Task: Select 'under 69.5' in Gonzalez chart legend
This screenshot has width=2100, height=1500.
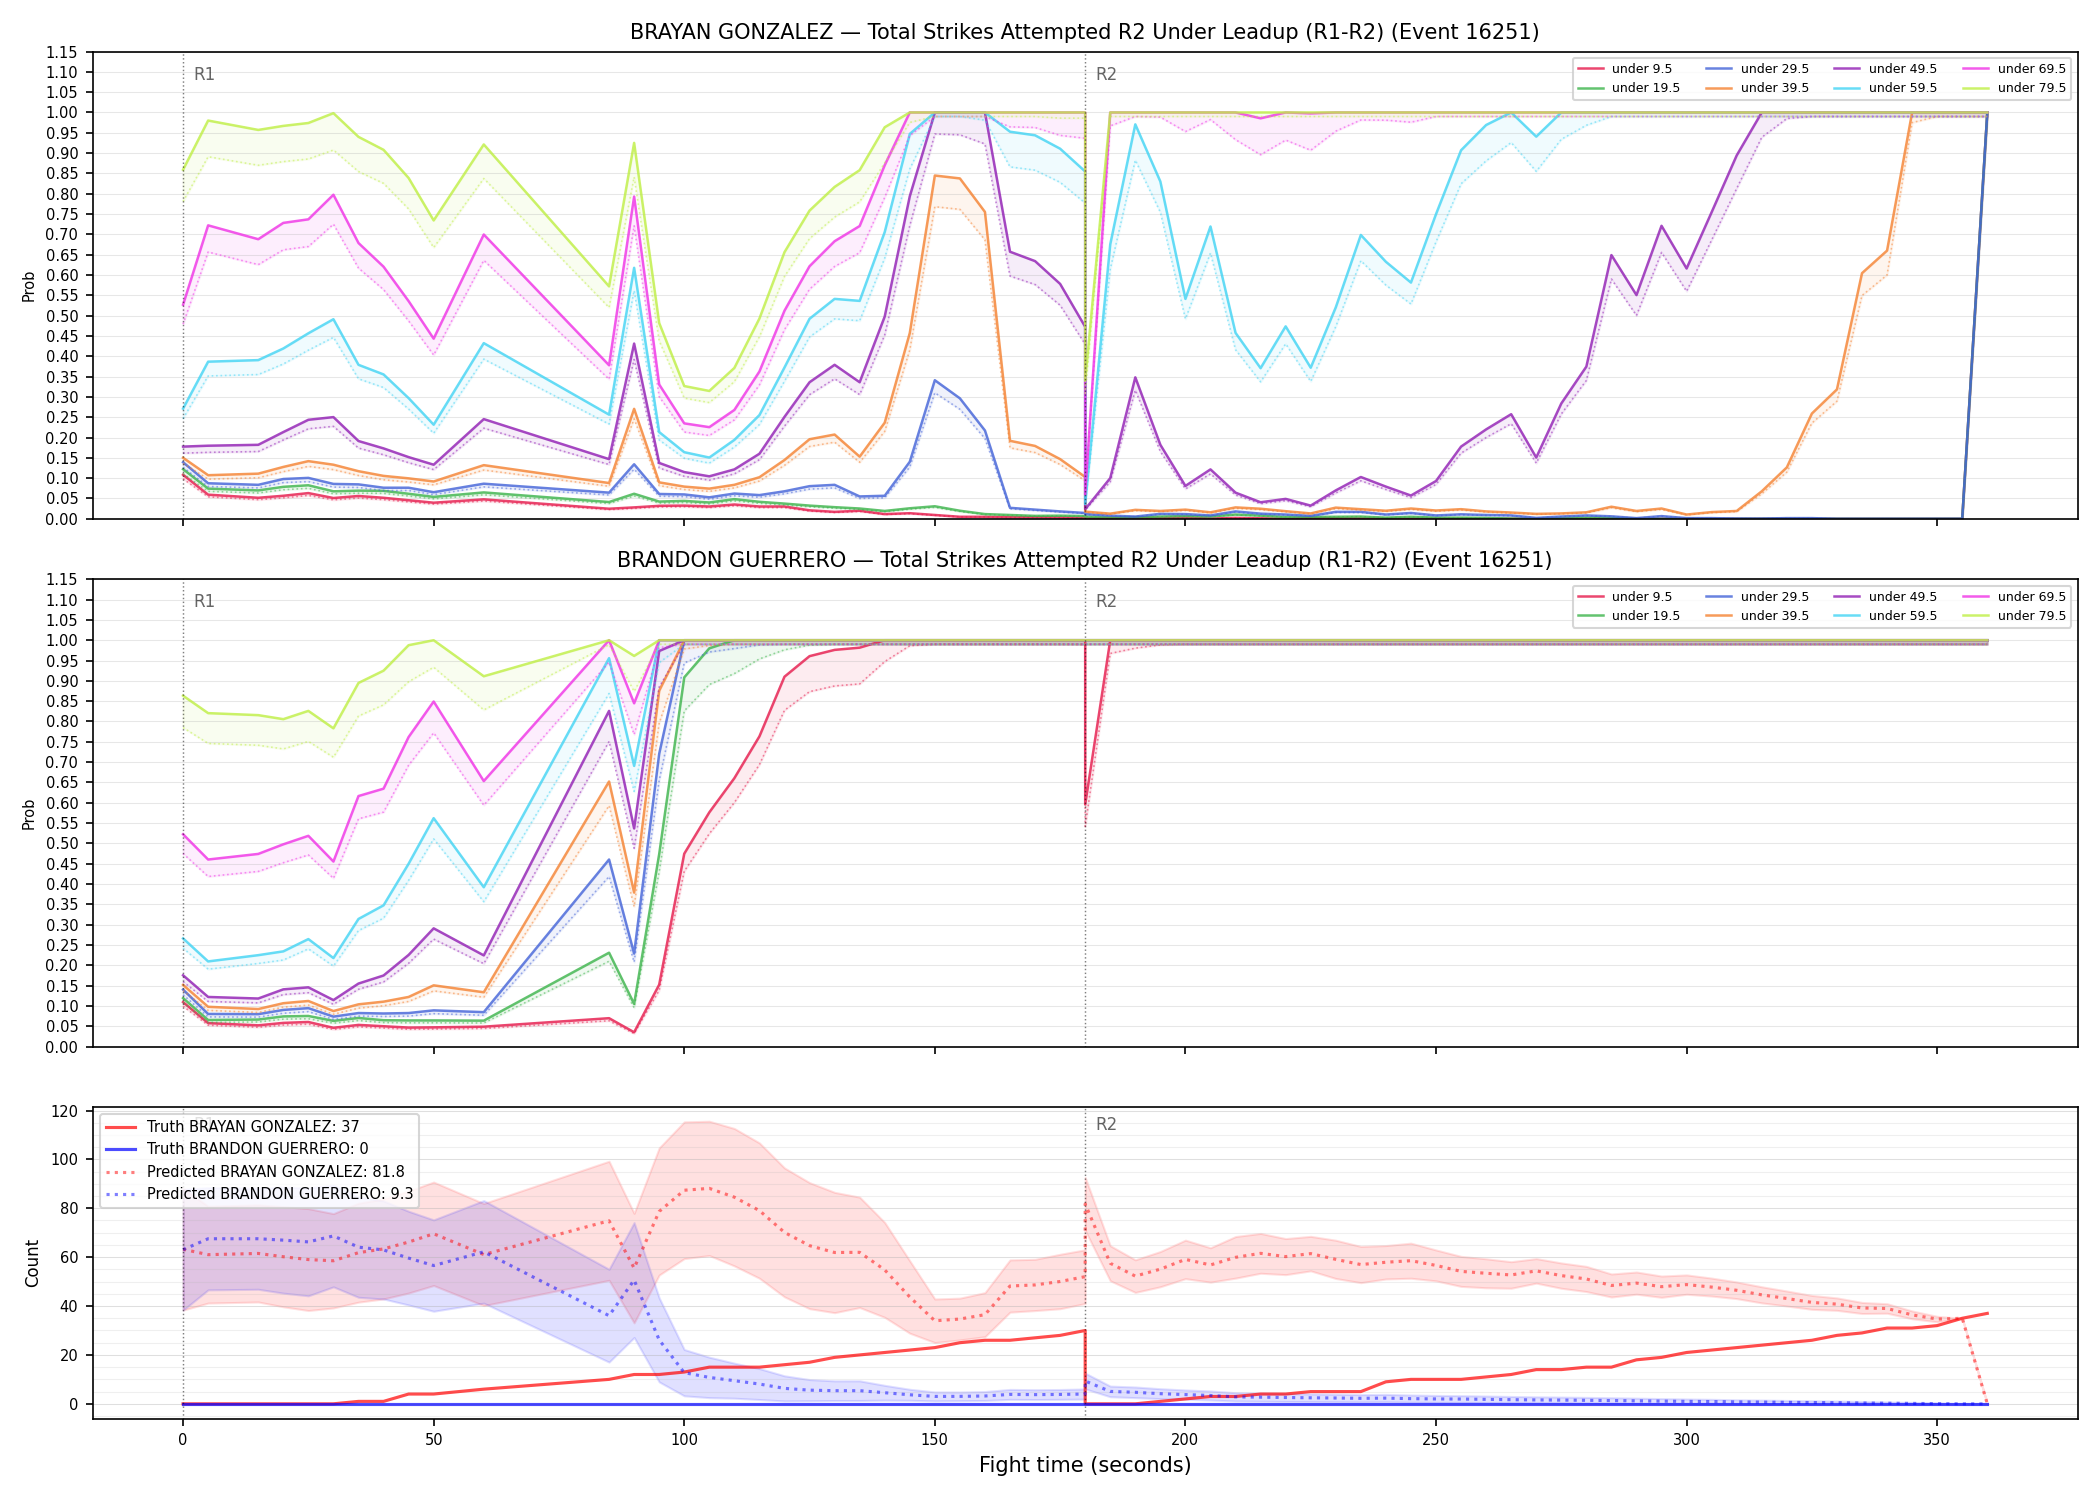Action: tap(2014, 69)
